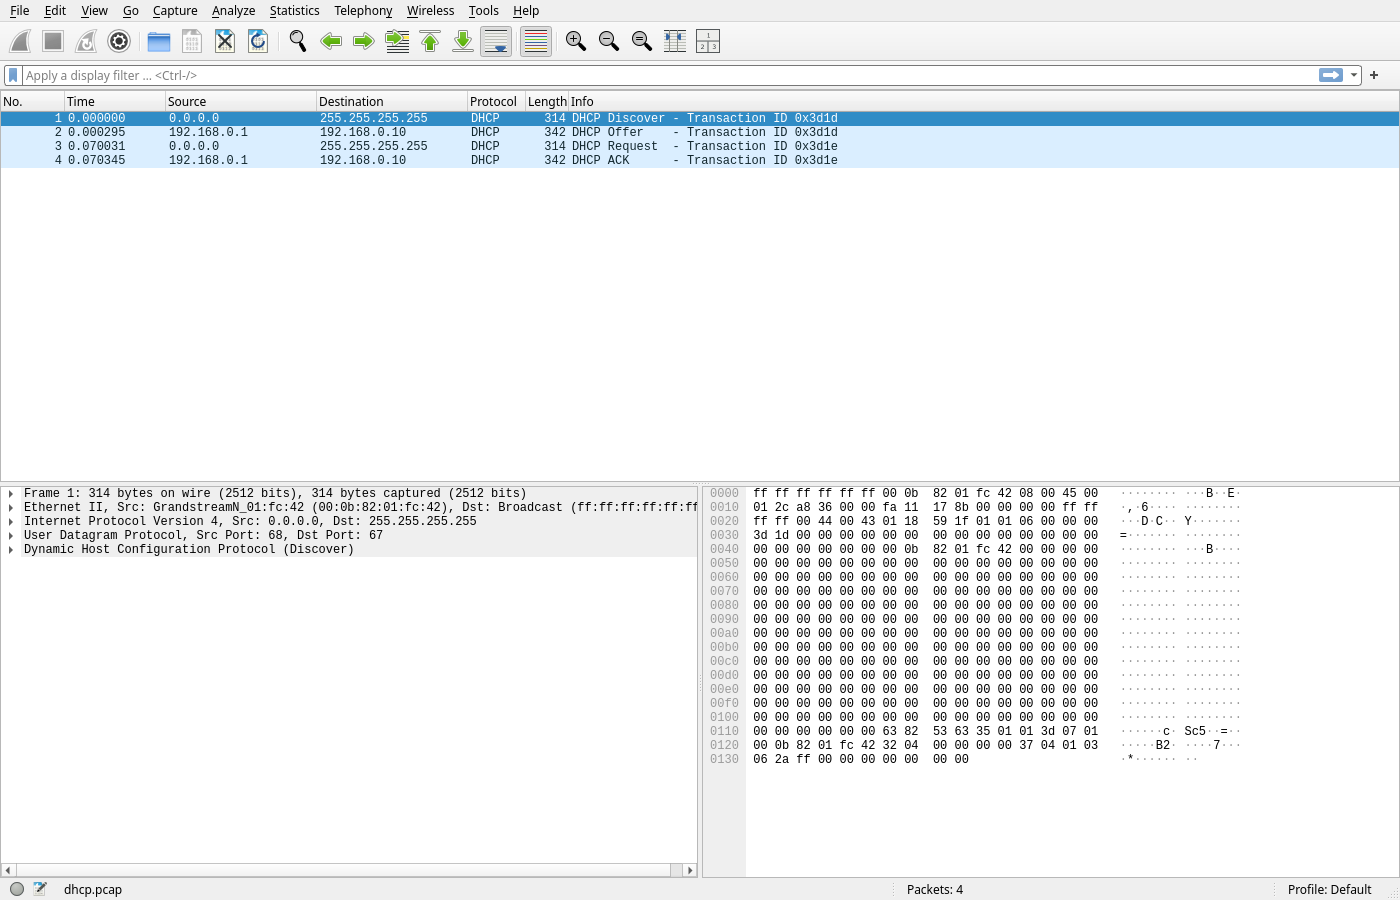Viewport: 1400px width, 900px height.
Task: Go back in packet history
Action: coord(331,41)
